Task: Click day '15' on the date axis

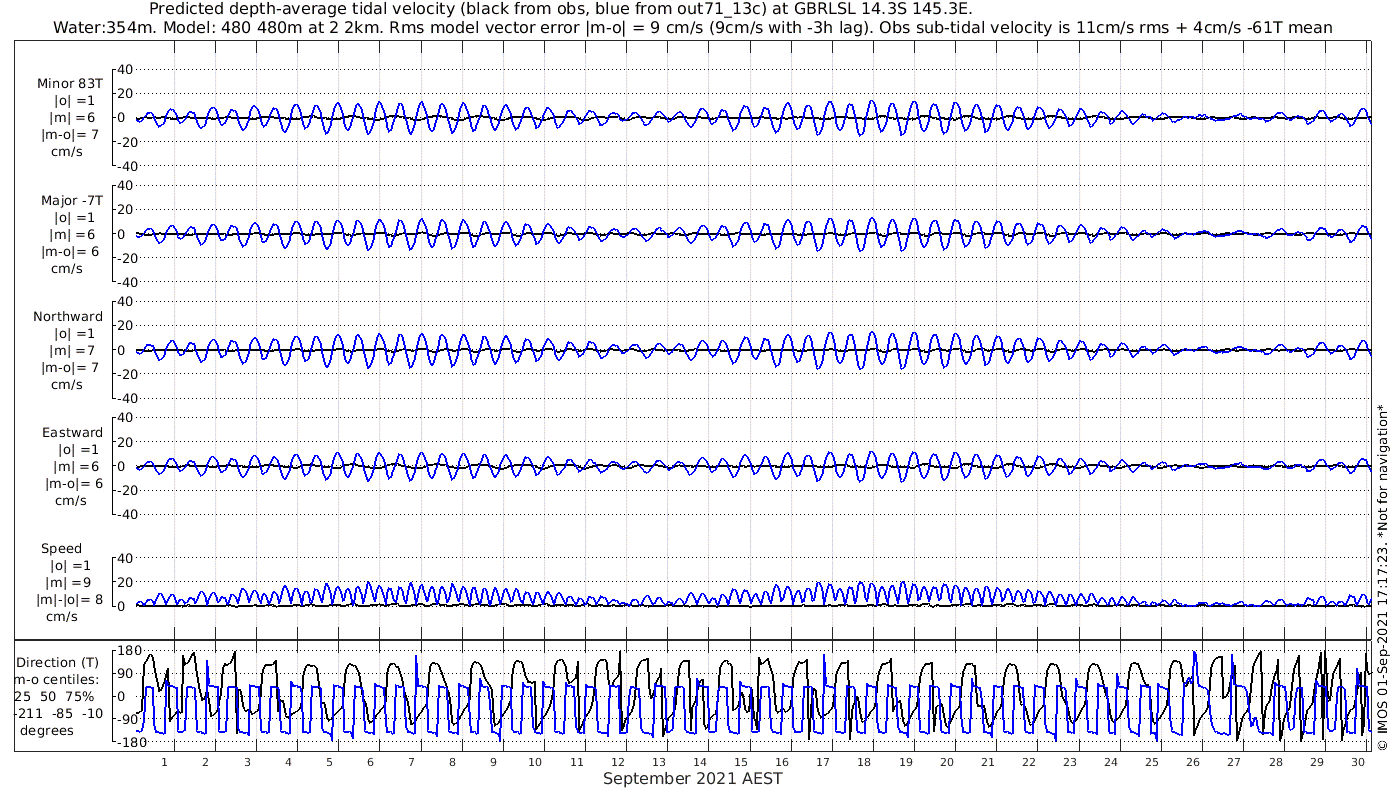Action: click(x=740, y=762)
